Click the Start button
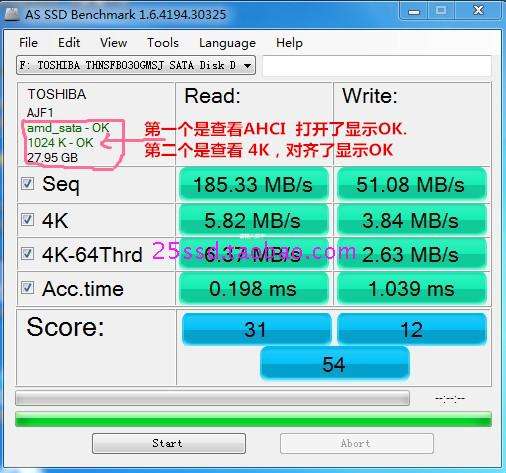The width and height of the screenshot is (506, 473). (x=169, y=443)
